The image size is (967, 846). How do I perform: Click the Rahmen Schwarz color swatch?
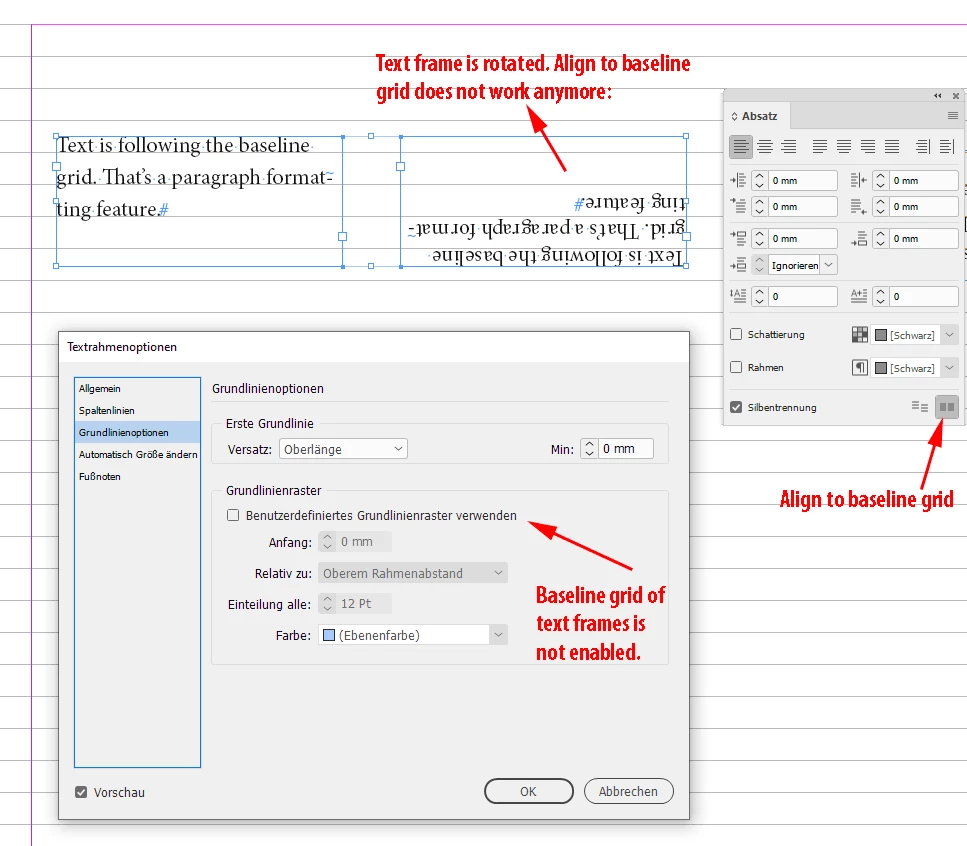(881, 368)
